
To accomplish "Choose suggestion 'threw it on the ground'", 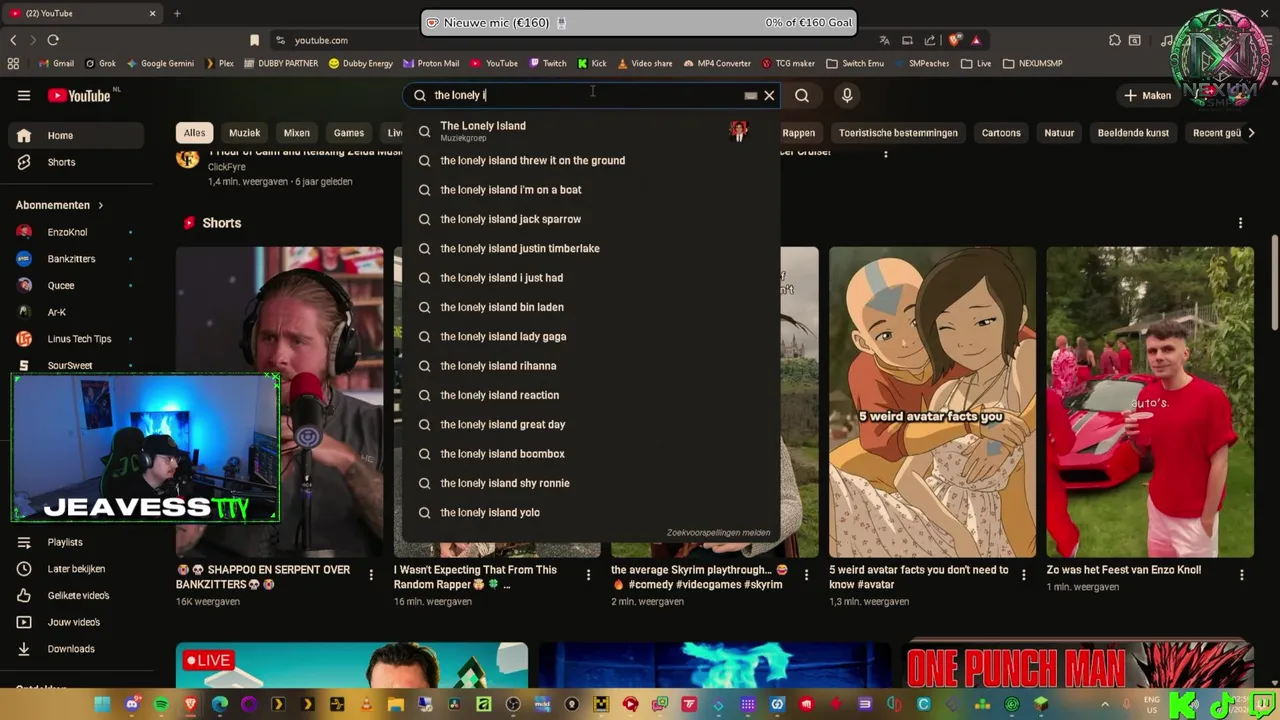I will point(590,160).
